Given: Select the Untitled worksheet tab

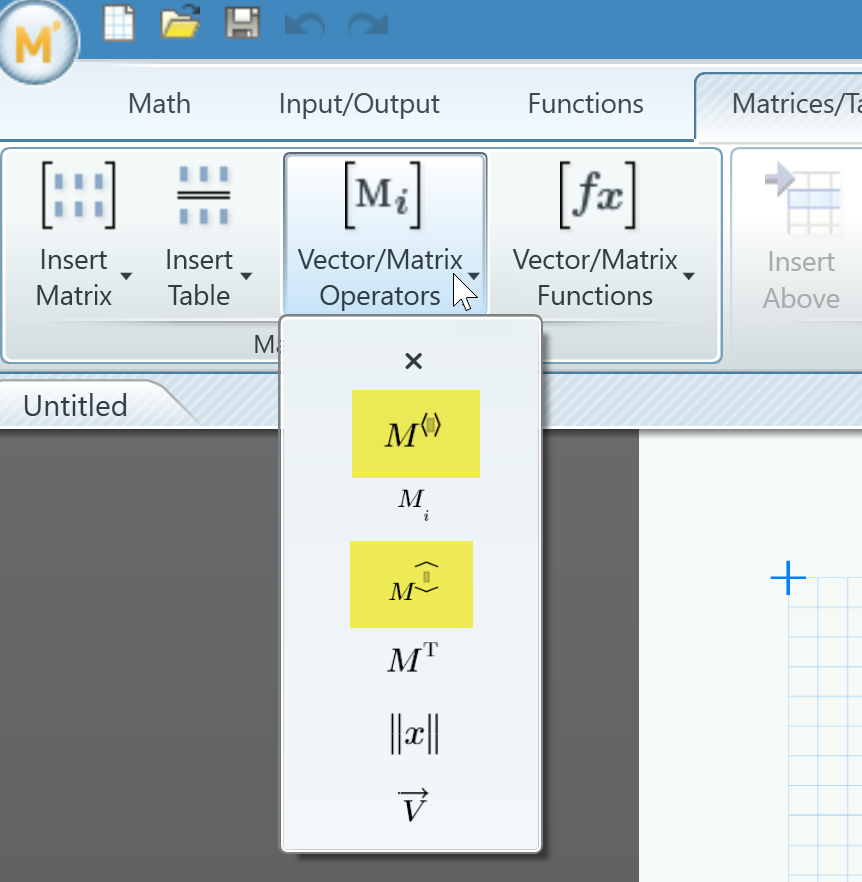Looking at the screenshot, I should pyautogui.click(x=75, y=406).
